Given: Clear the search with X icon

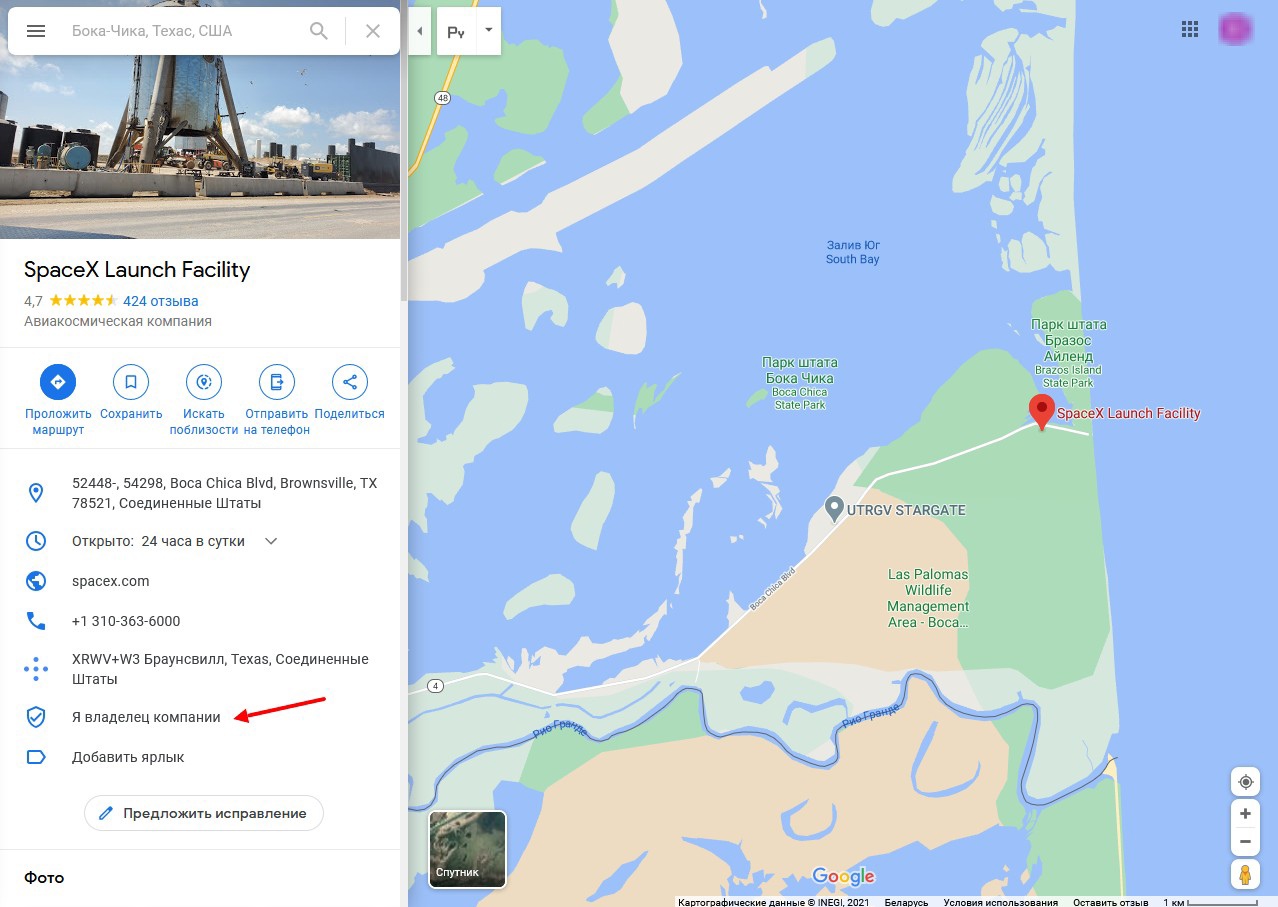Looking at the screenshot, I should (373, 31).
